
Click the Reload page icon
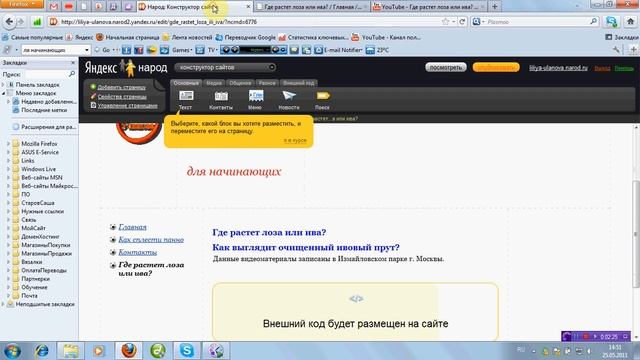[x=462, y=22]
